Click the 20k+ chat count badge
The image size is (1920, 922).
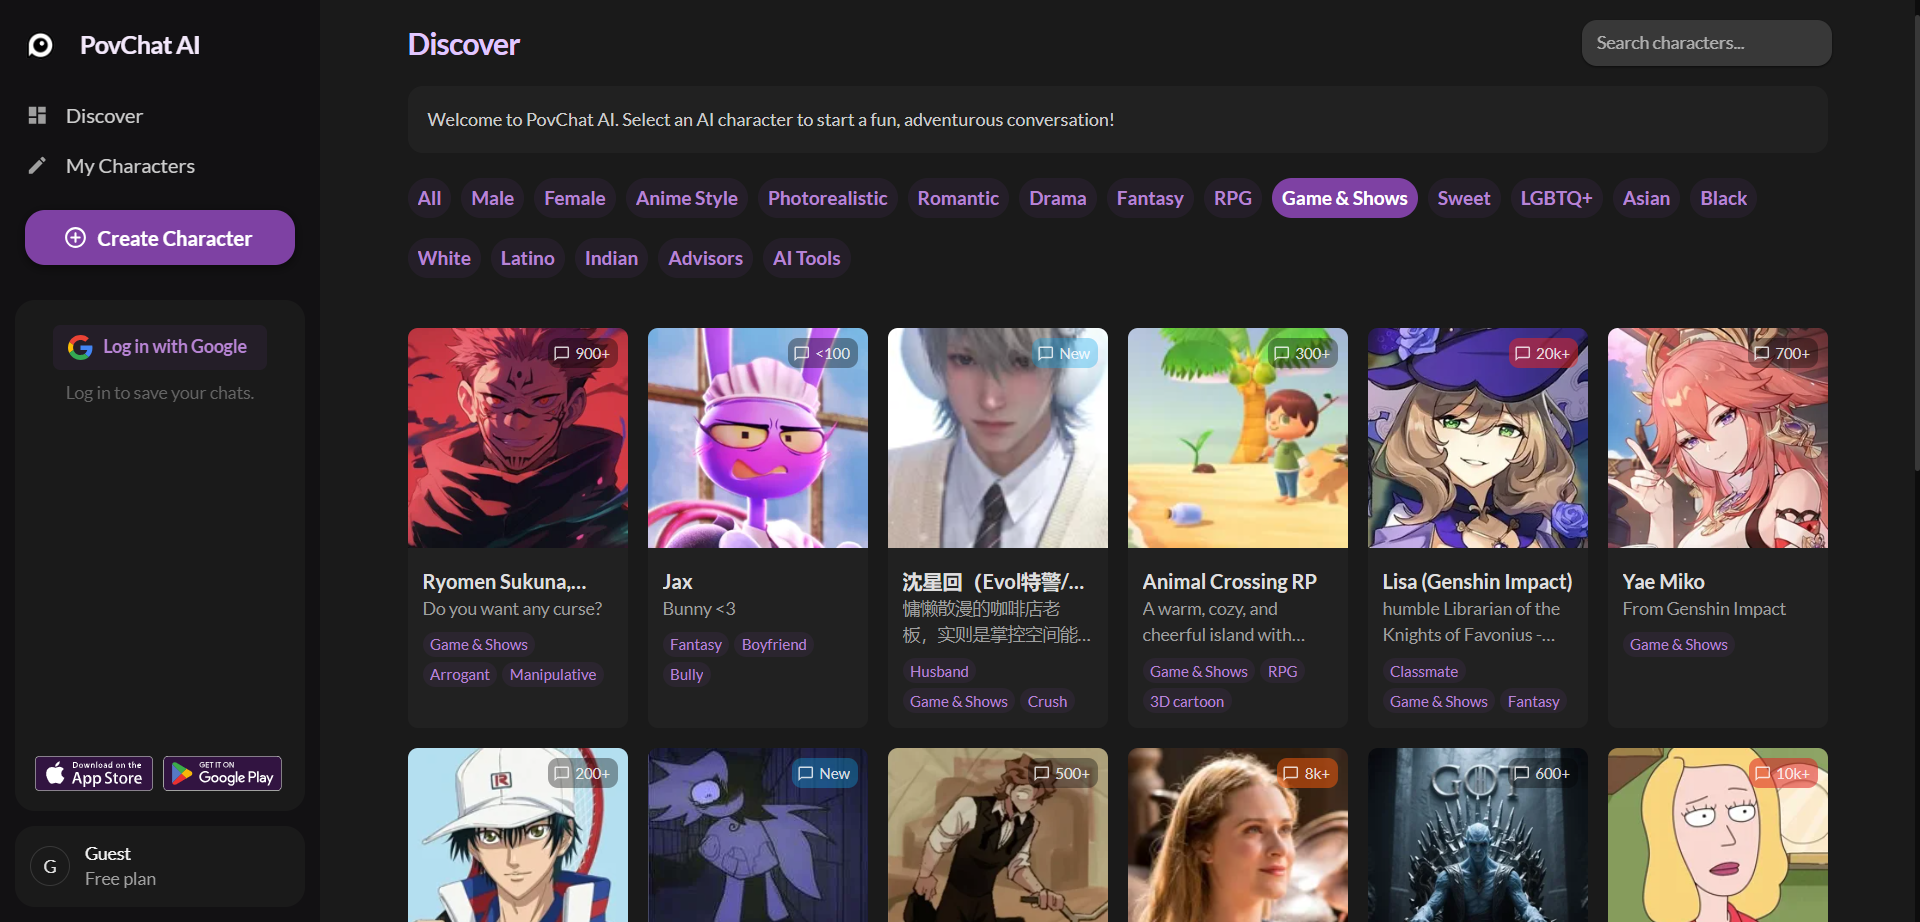(1543, 353)
